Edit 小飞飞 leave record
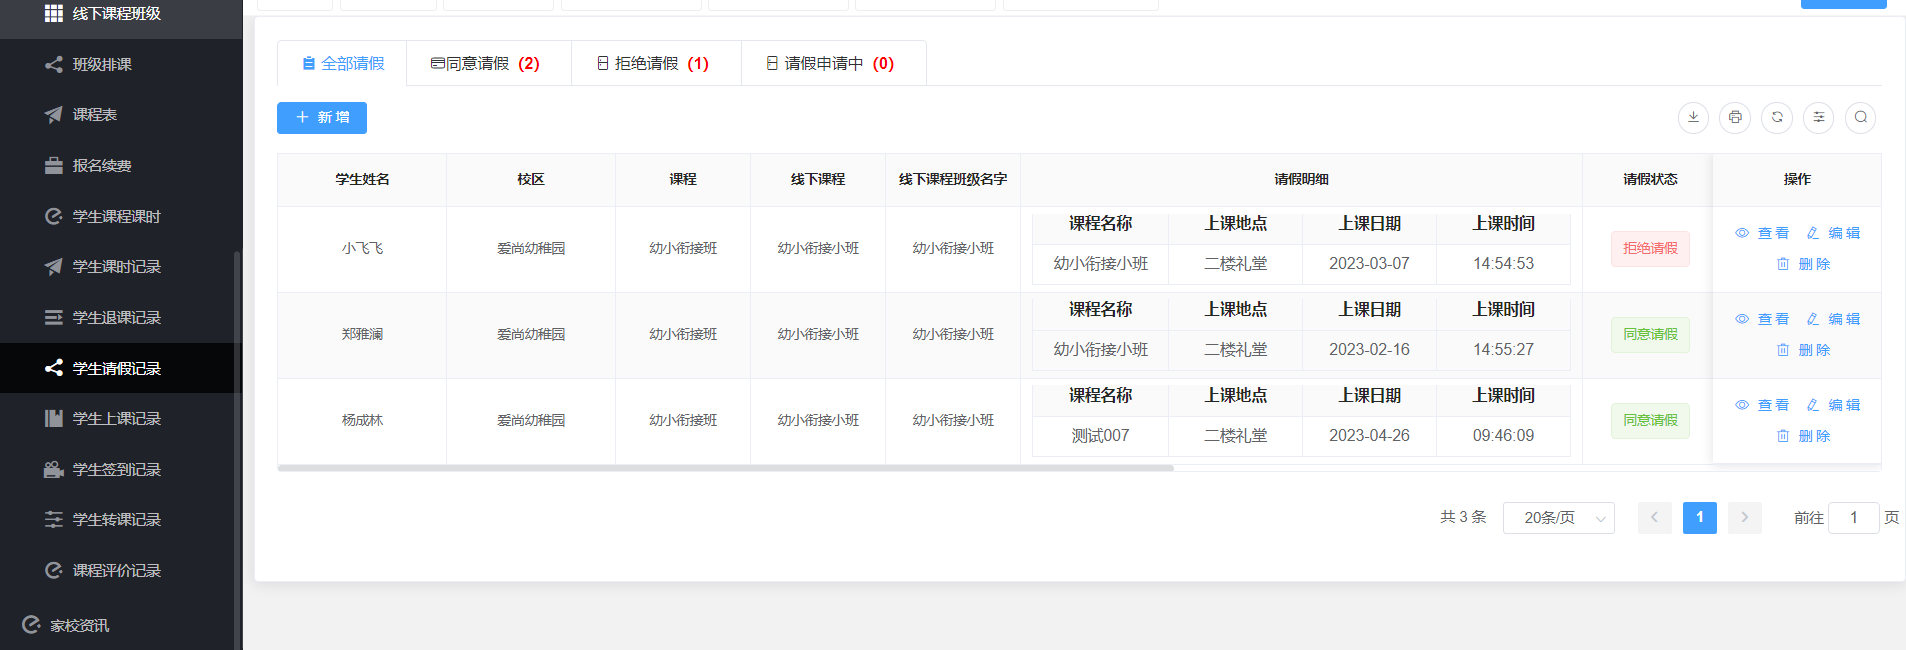 click(1834, 233)
